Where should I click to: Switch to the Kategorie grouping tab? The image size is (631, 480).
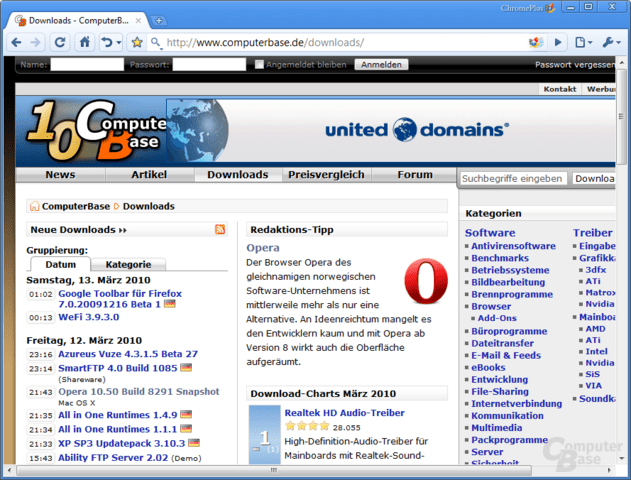coord(128,264)
